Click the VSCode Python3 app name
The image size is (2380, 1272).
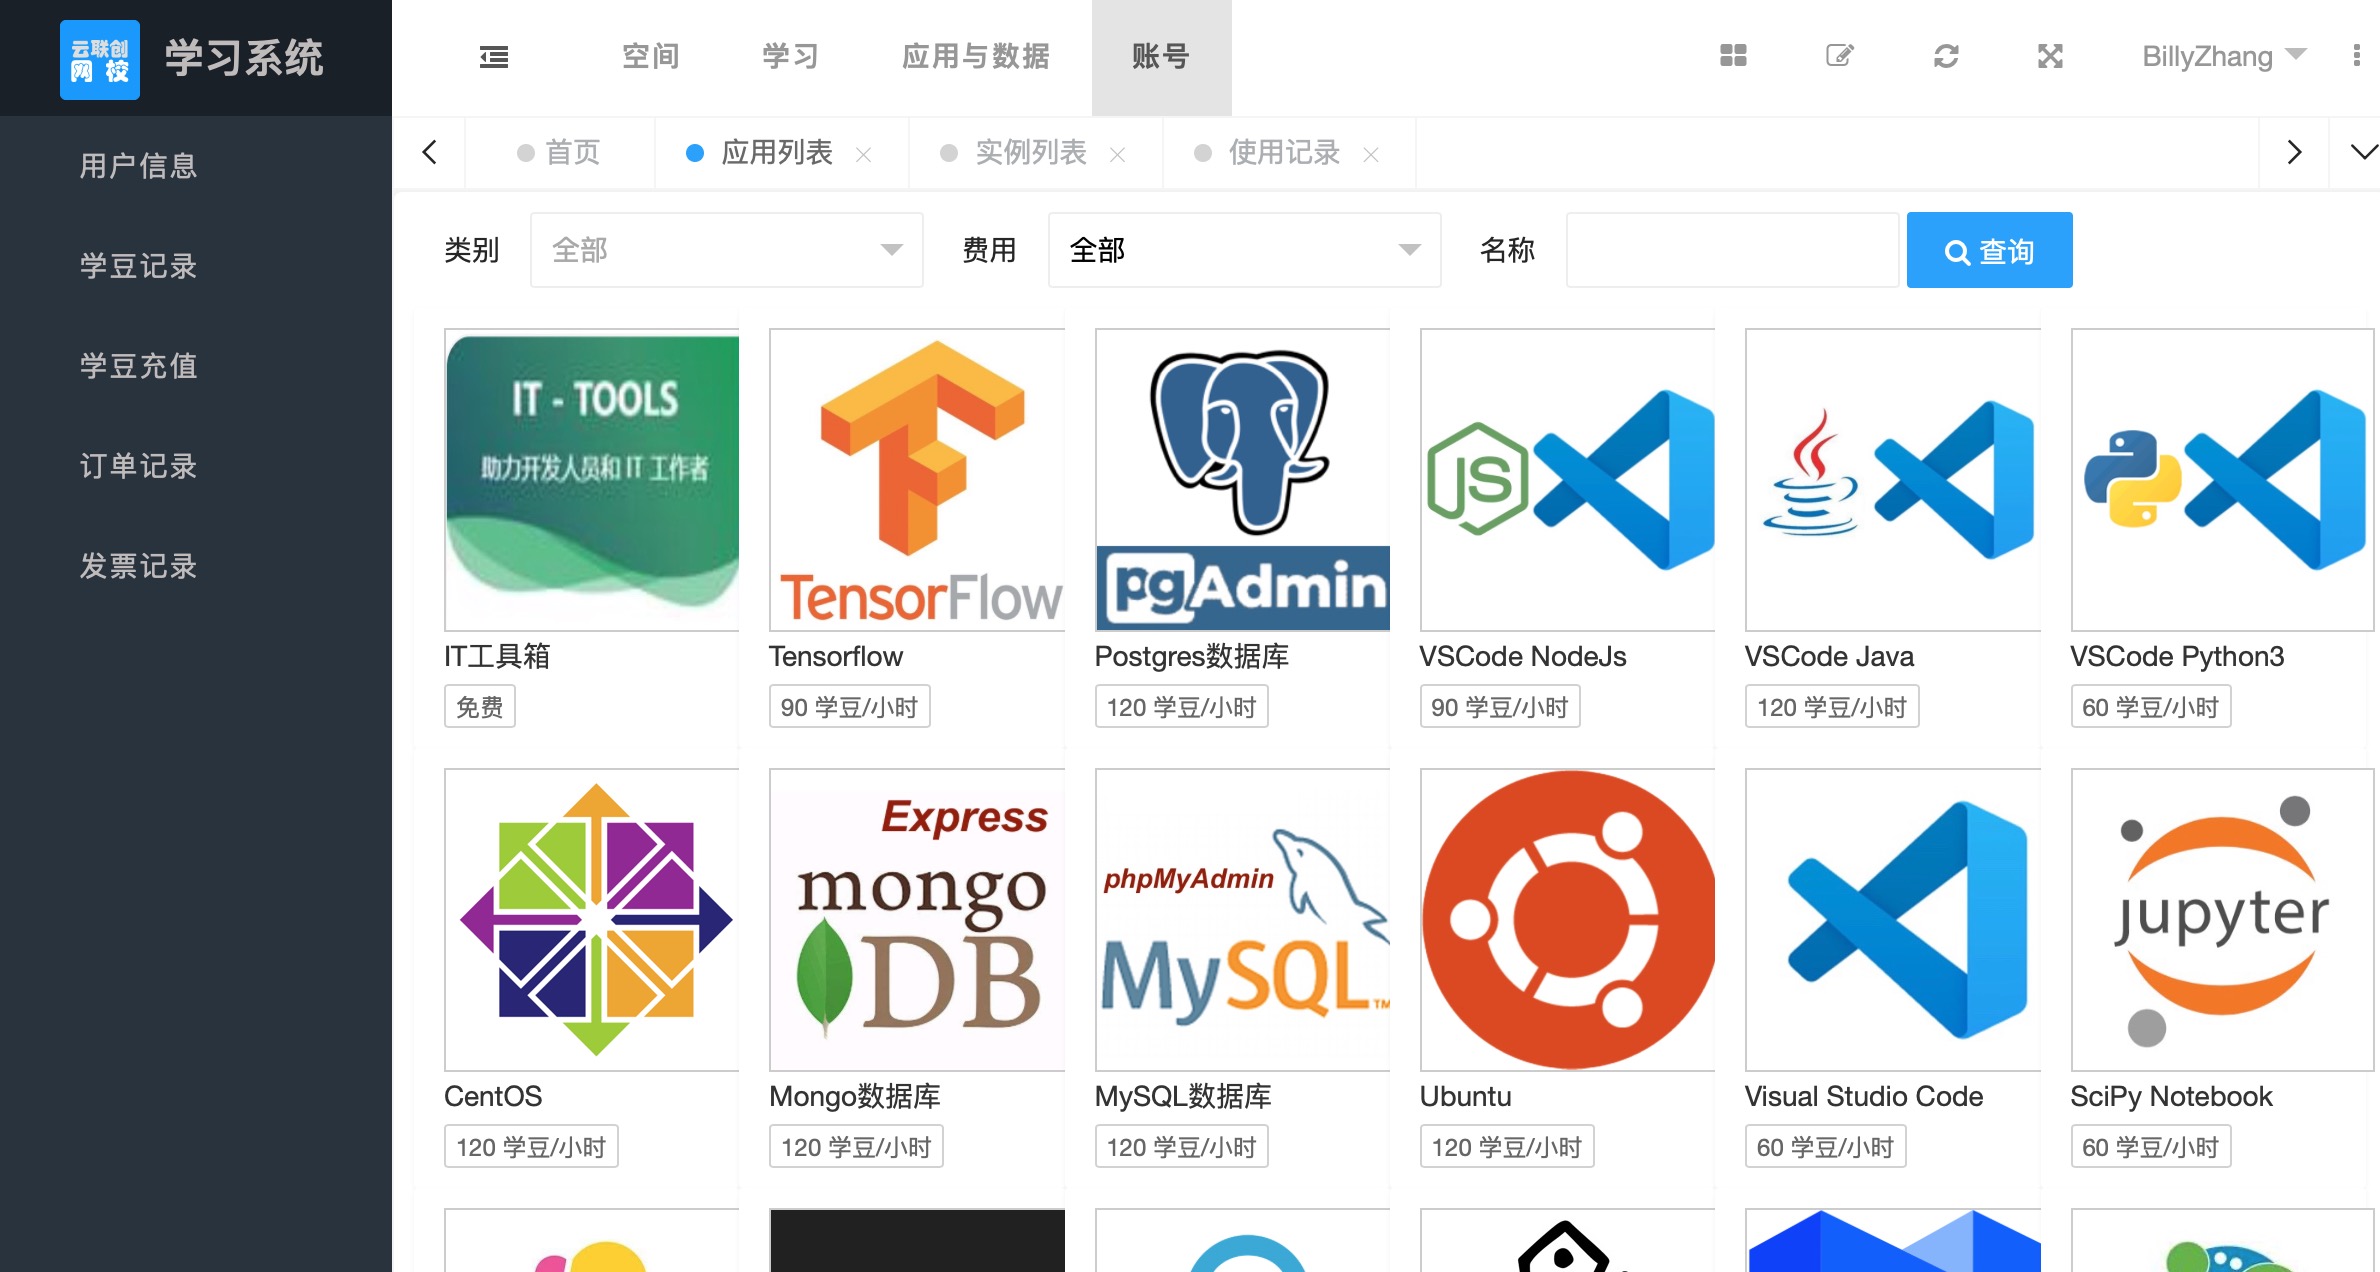[x=2177, y=656]
